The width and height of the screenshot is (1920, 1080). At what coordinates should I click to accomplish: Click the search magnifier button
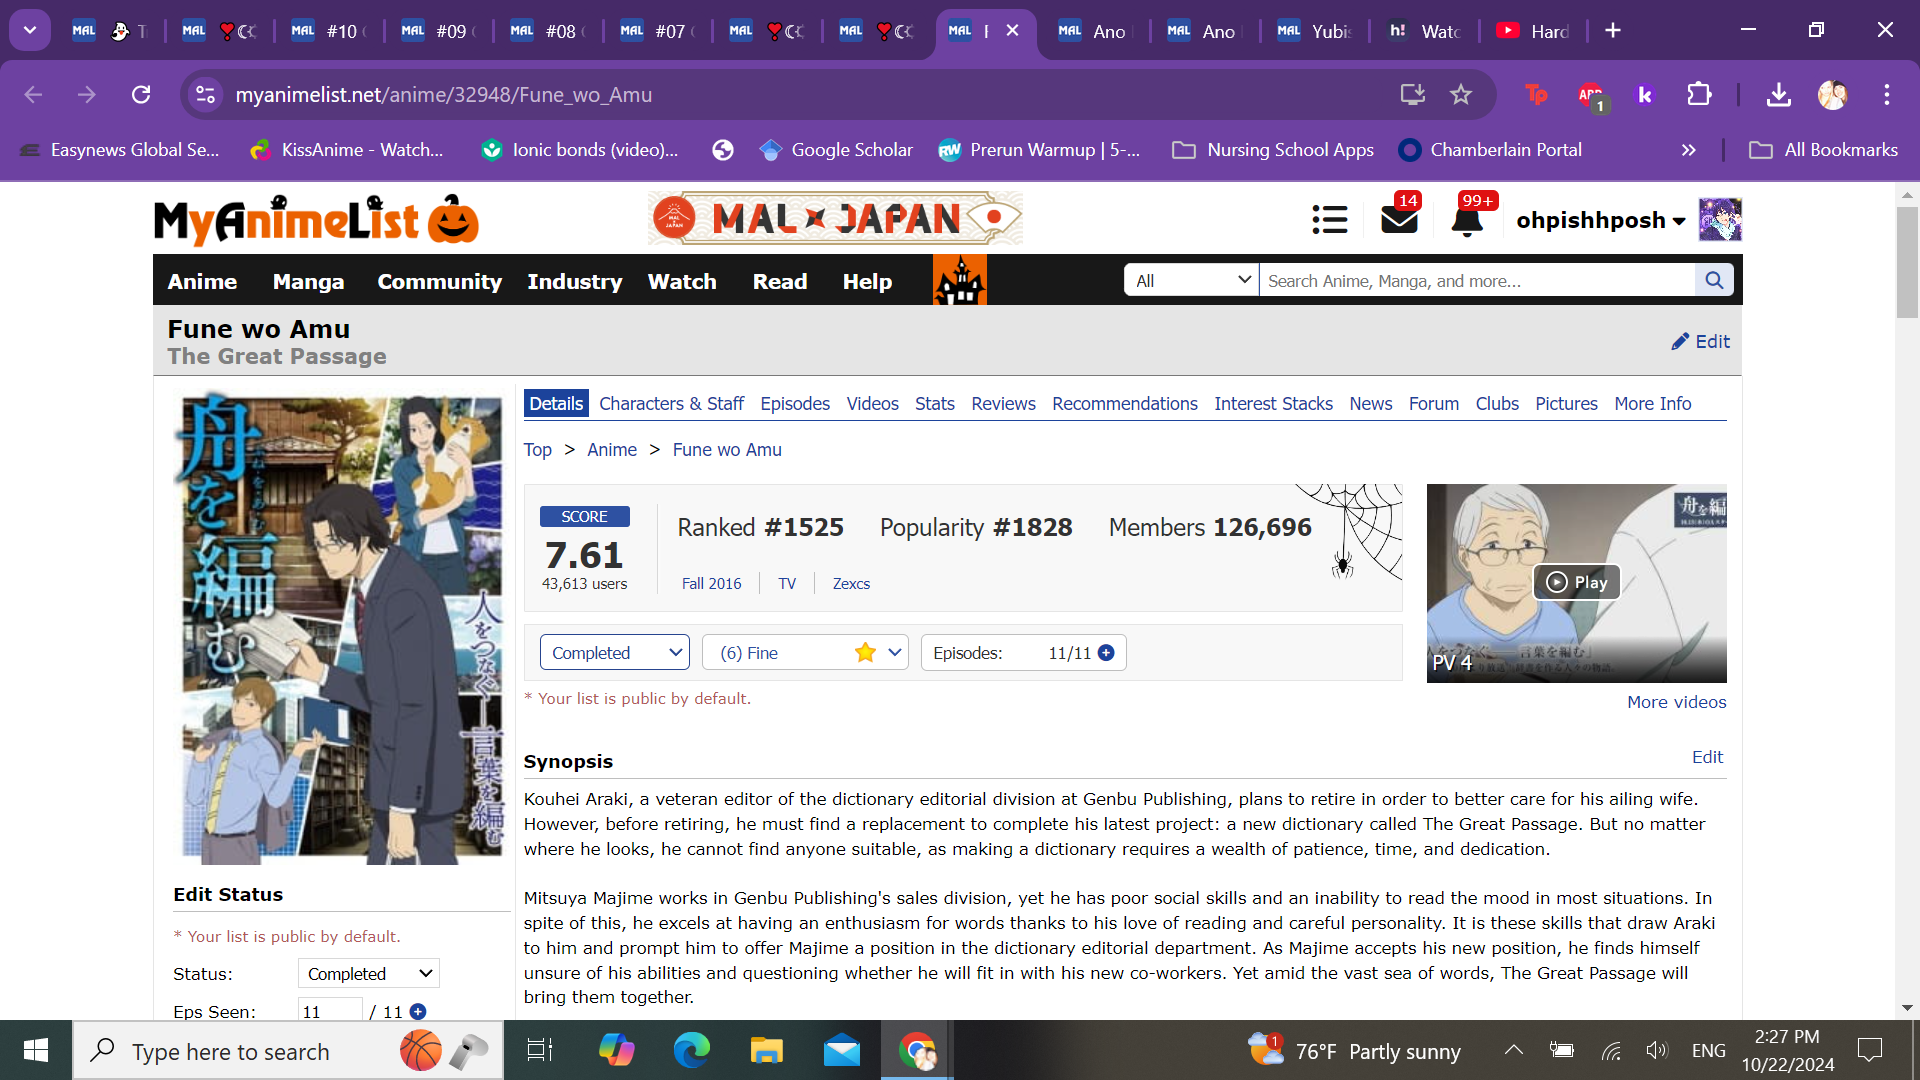(1714, 281)
